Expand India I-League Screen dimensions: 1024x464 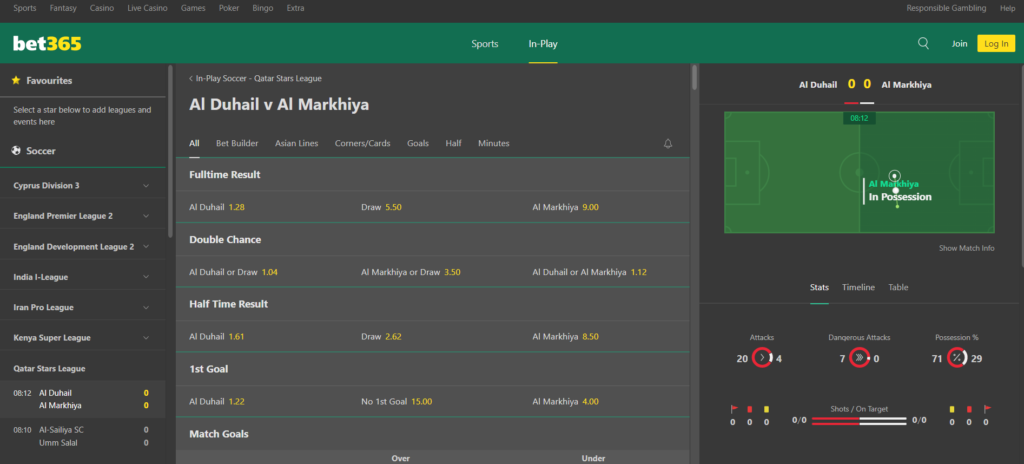(82, 277)
